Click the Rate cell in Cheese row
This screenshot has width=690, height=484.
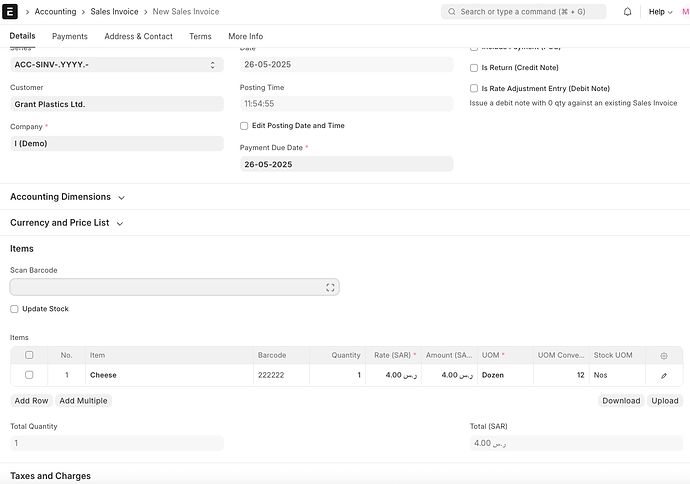click(x=393, y=375)
